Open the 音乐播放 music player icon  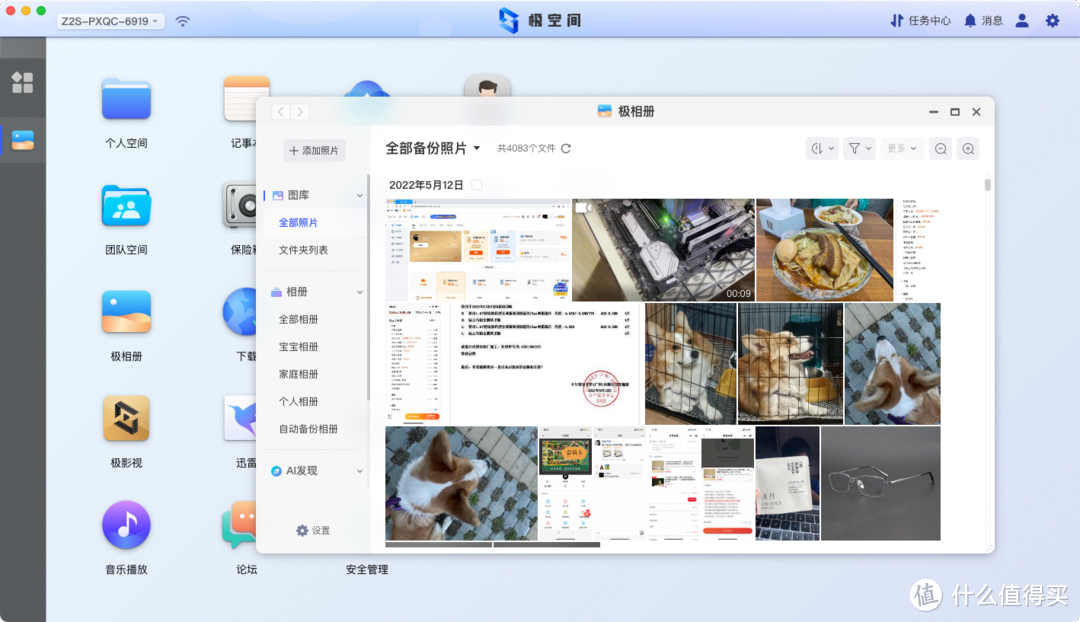click(x=126, y=524)
